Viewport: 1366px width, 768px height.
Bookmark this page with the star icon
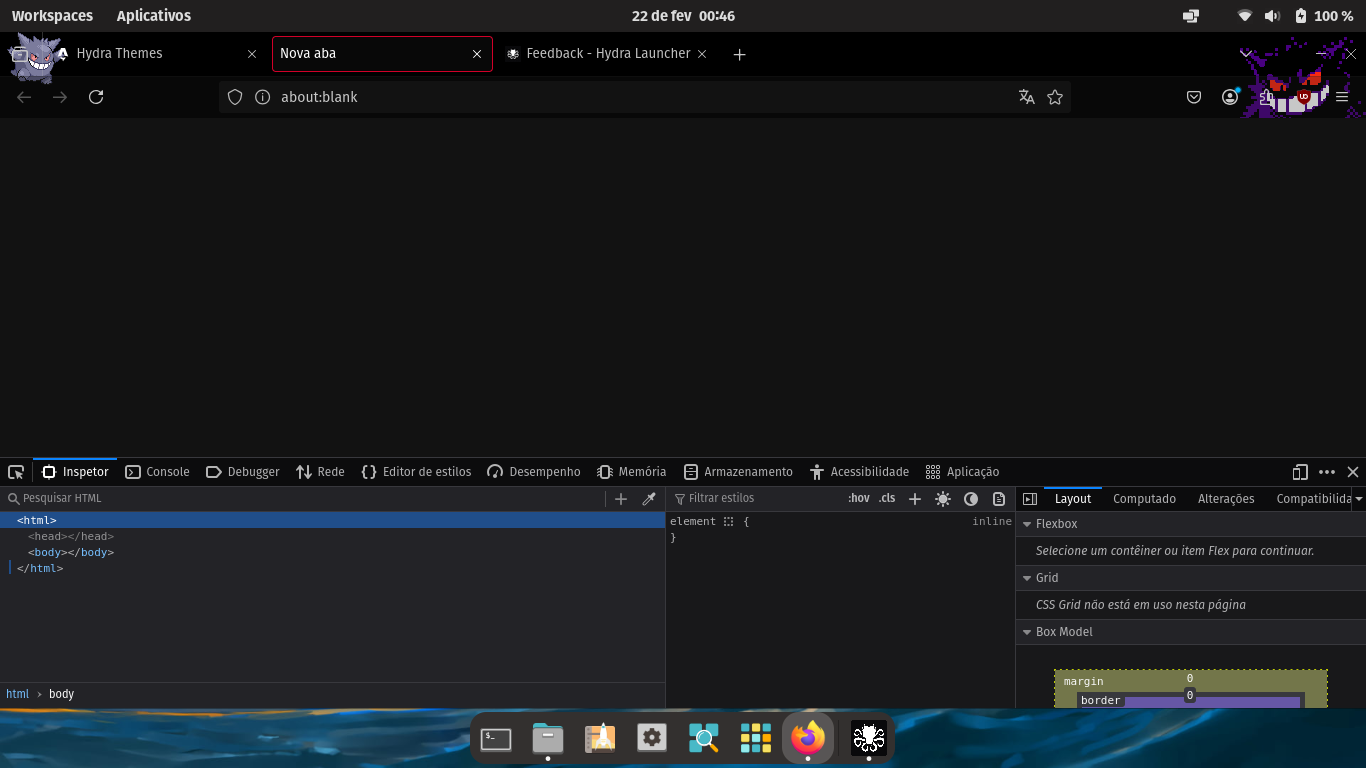pyautogui.click(x=1054, y=97)
